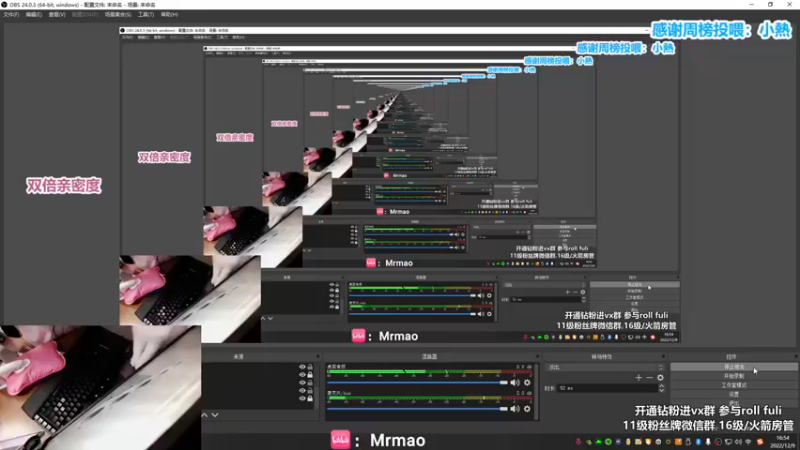Adjust the 麦克风/Aux volume slider
The image size is (800, 450).
click(417, 409)
